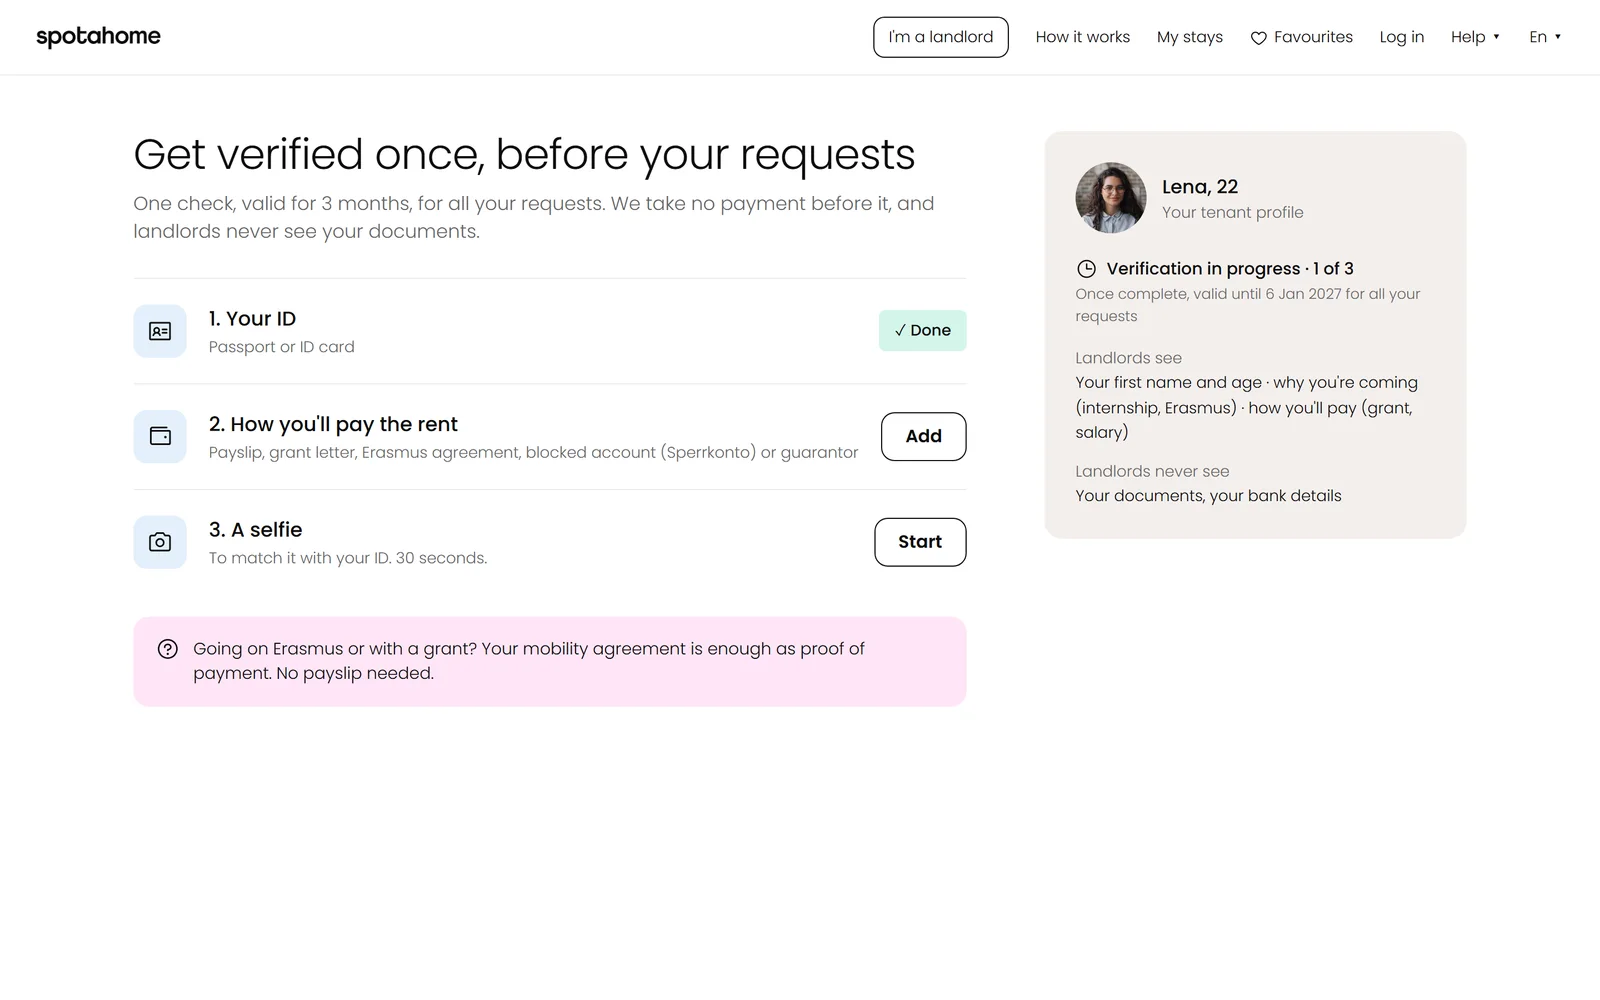Go to How it works
The image size is (1600, 1000).
[1083, 37]
